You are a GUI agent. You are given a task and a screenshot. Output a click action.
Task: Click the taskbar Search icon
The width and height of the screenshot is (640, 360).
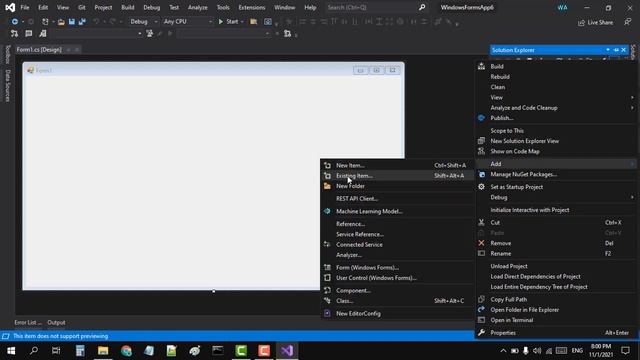34,351
